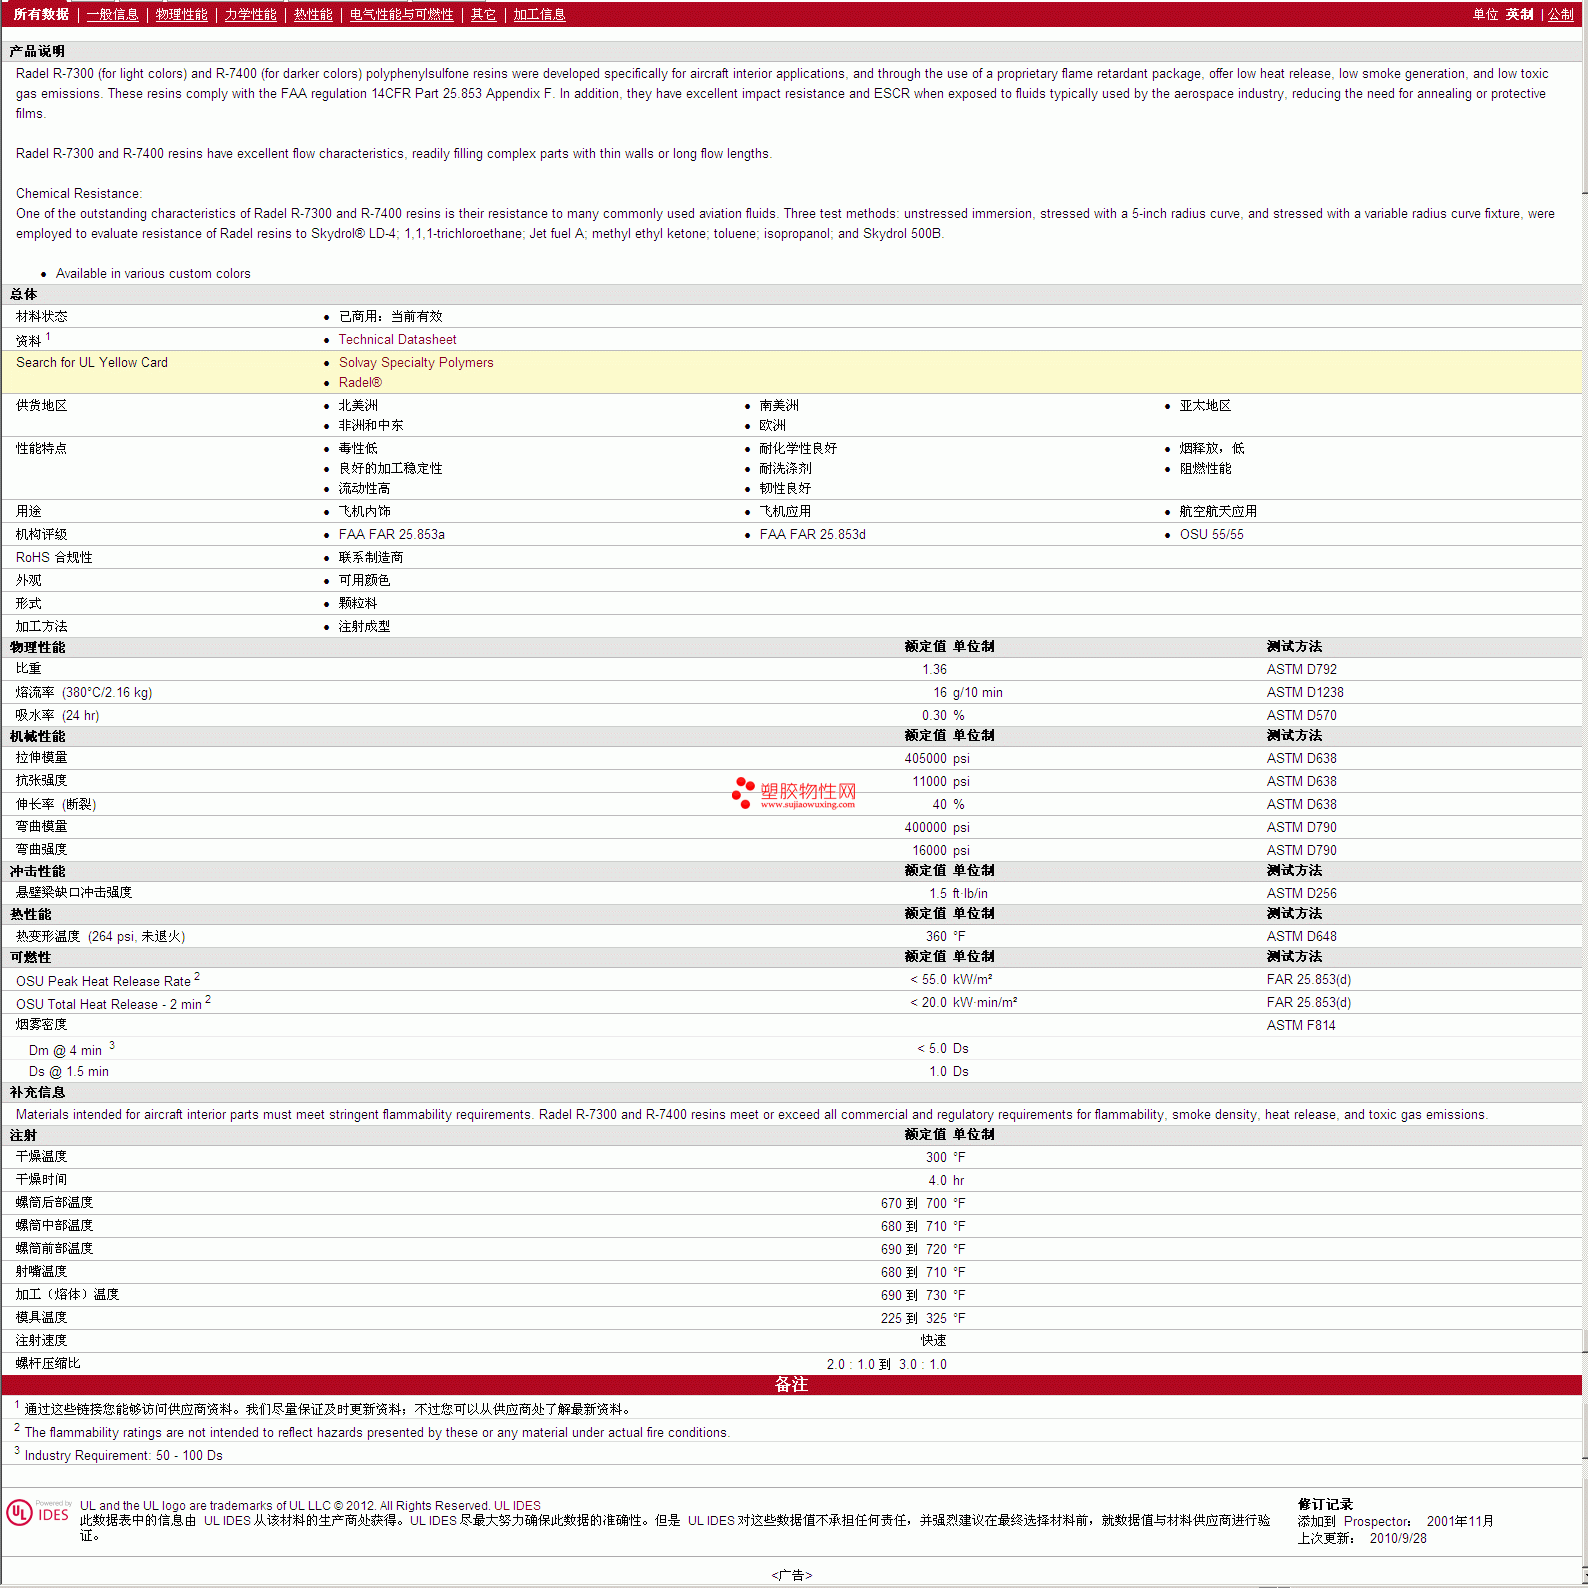Select 英制 units option
Screen dimensions: 1588x1588
[x=1519, y=14]
